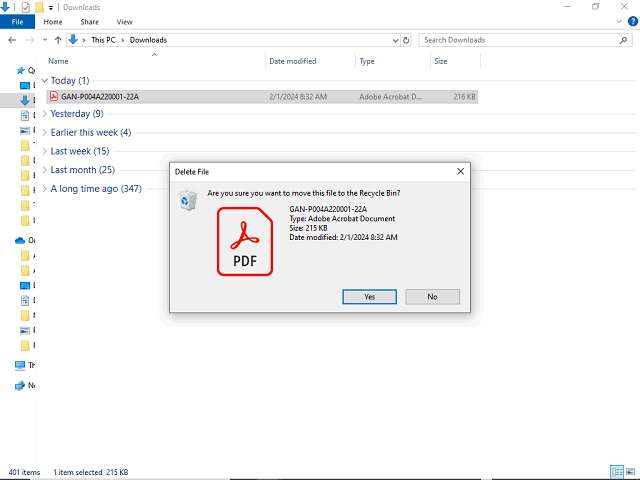Open This PC in the navigation pane
Screen dimensions: 640x480
(x=20, y=365)
